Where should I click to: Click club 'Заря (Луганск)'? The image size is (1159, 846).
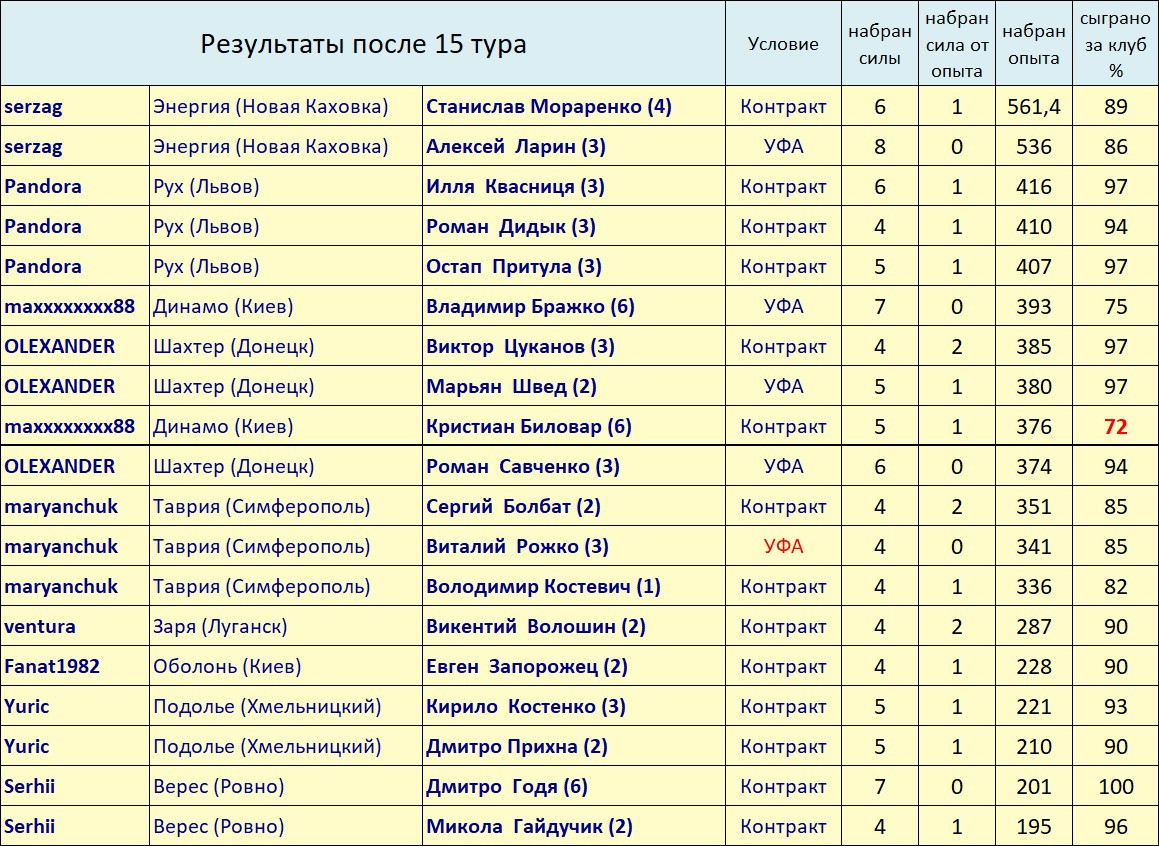coord(220,626)
